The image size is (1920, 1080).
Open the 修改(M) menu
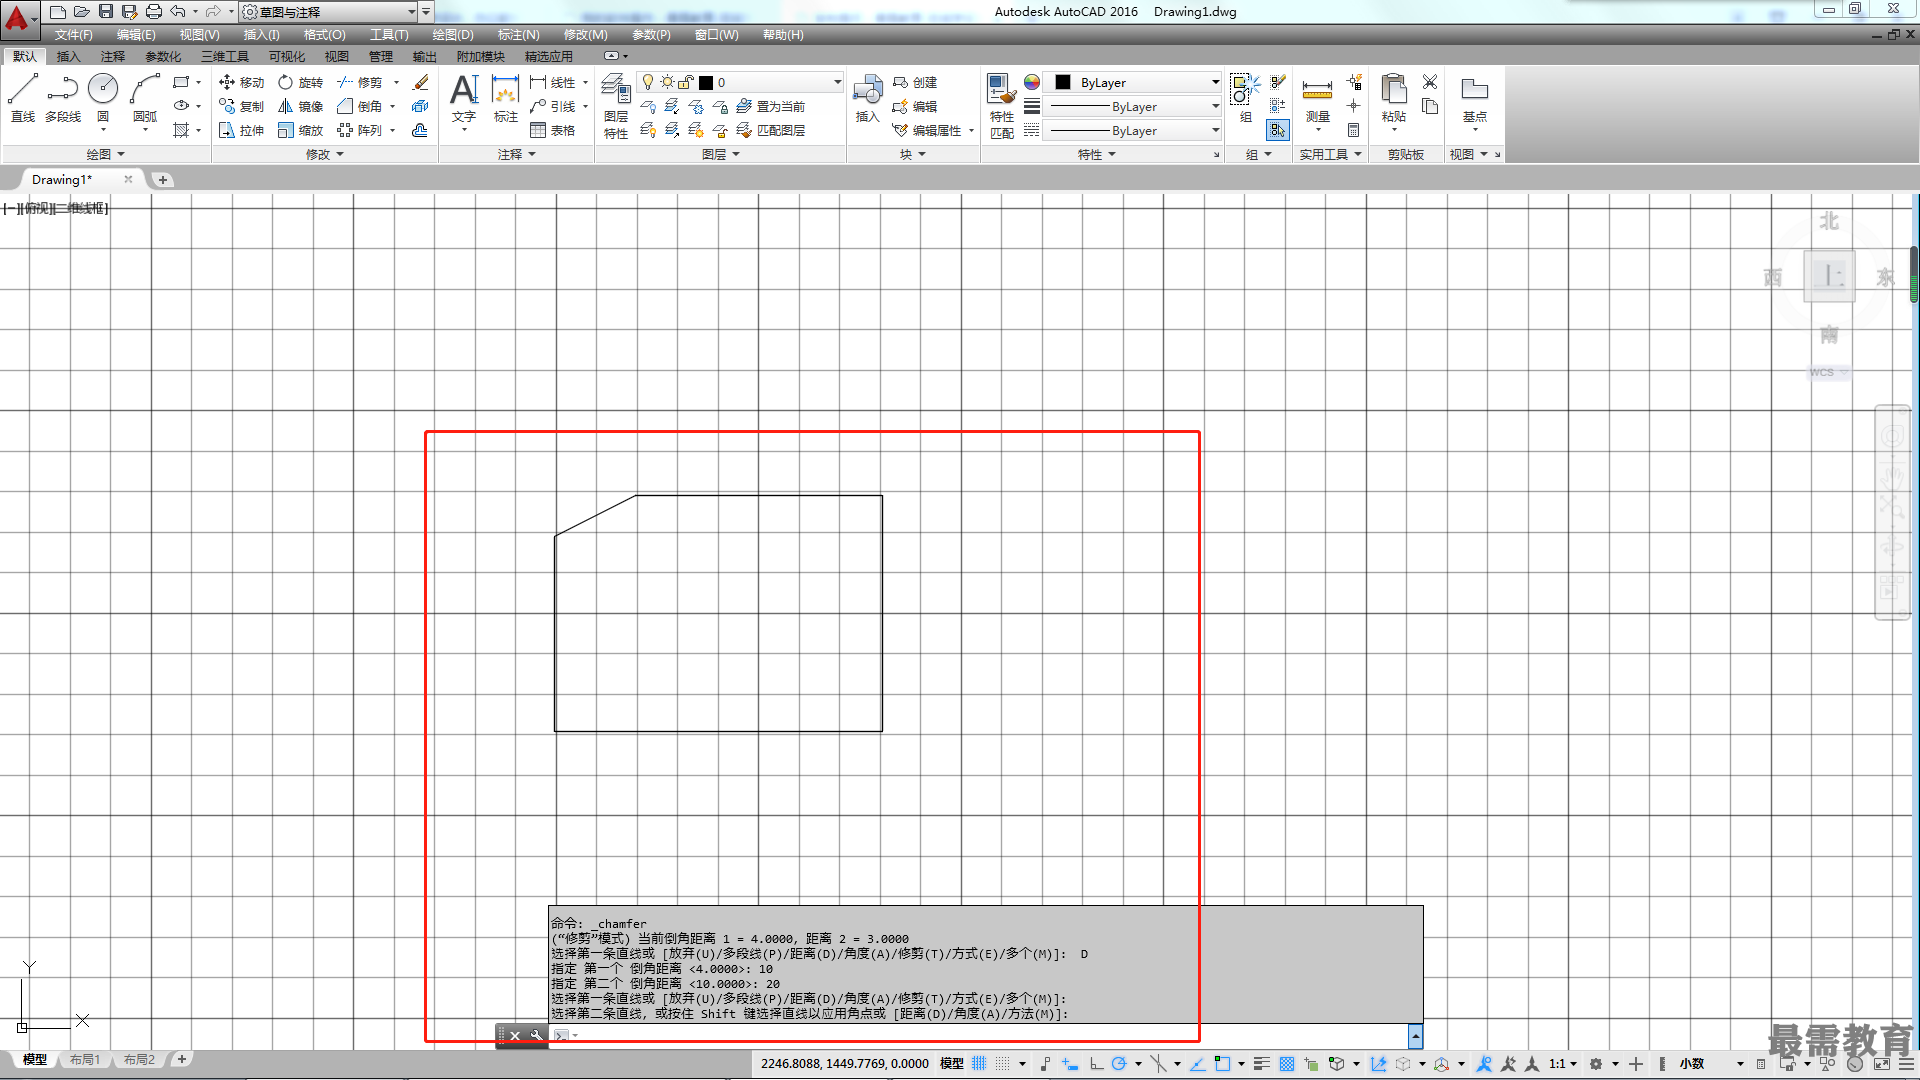coord(585,35)
